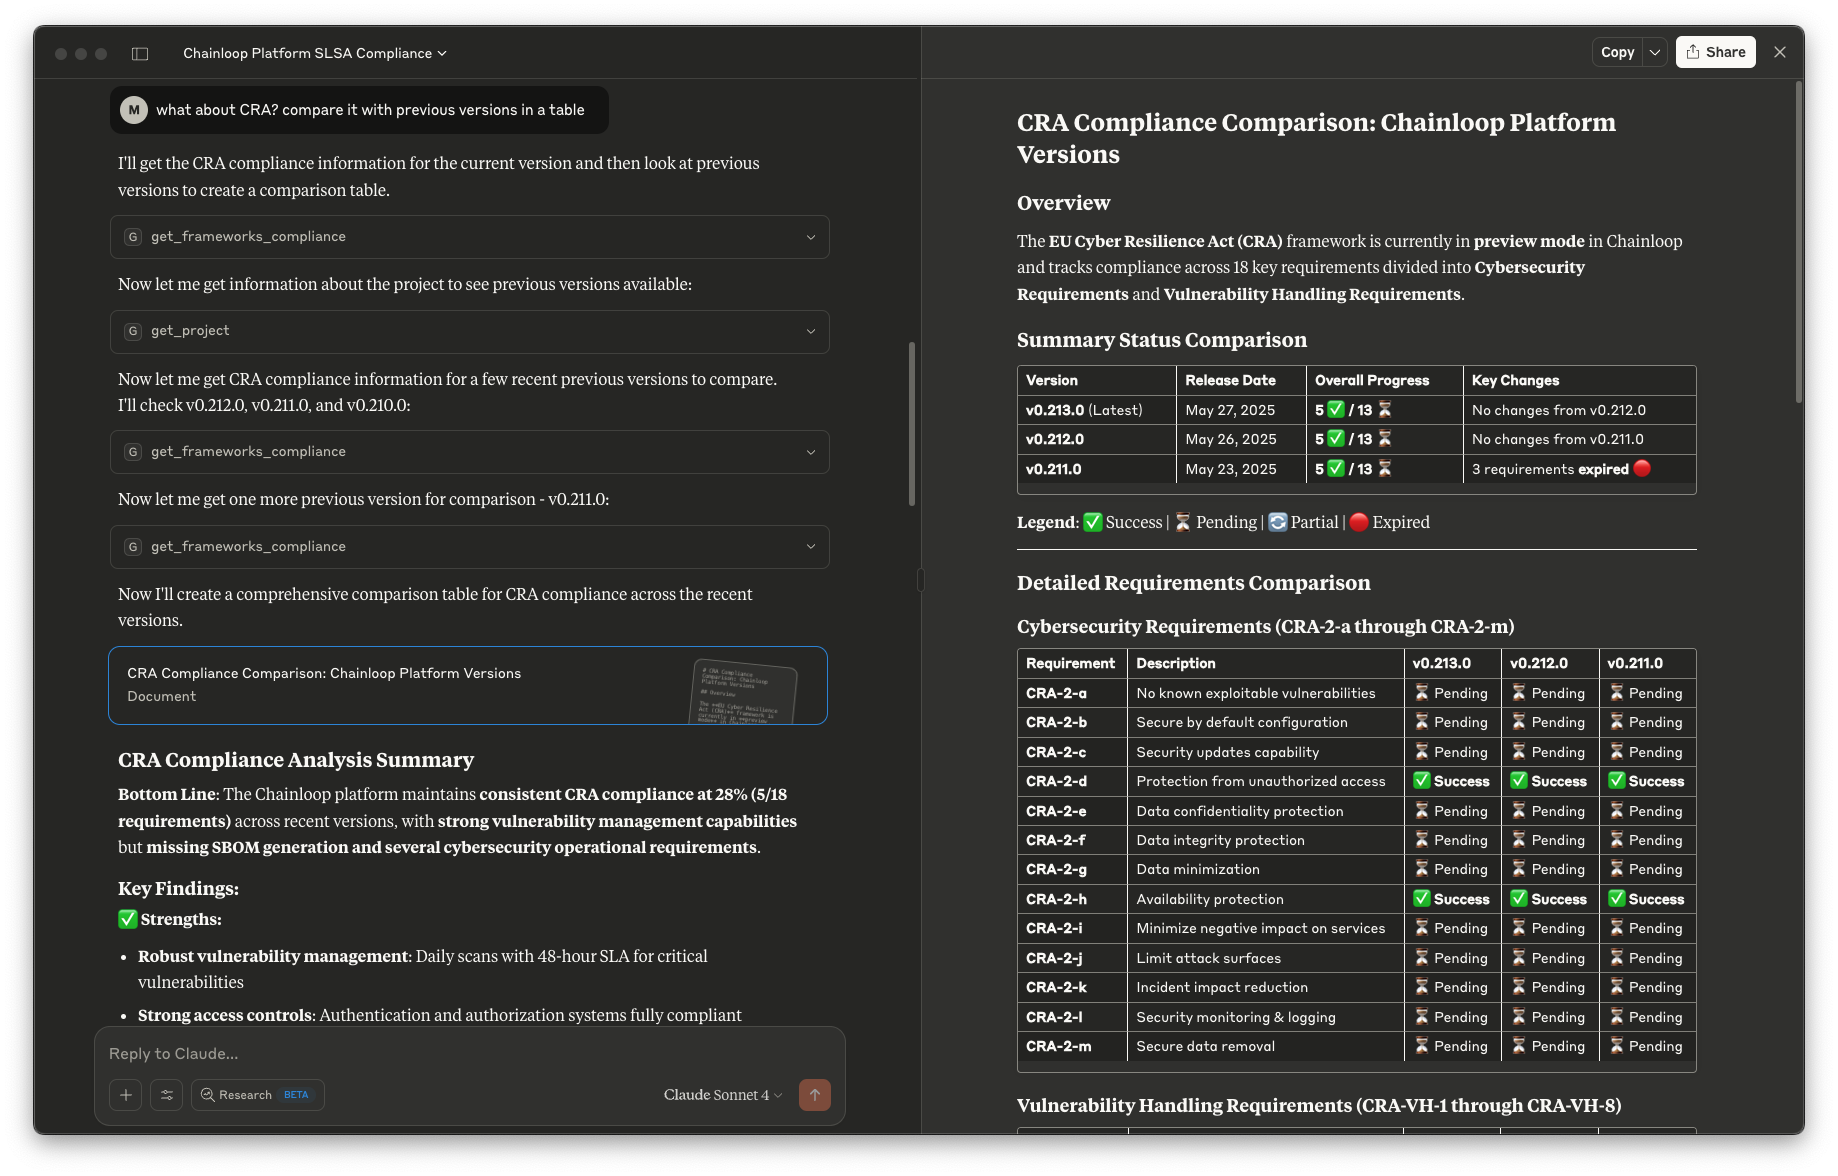Screen dimensions: 1838x1176
Task: Click the Partial refresh icon in the legend
Action: (x=1277, y=522)
